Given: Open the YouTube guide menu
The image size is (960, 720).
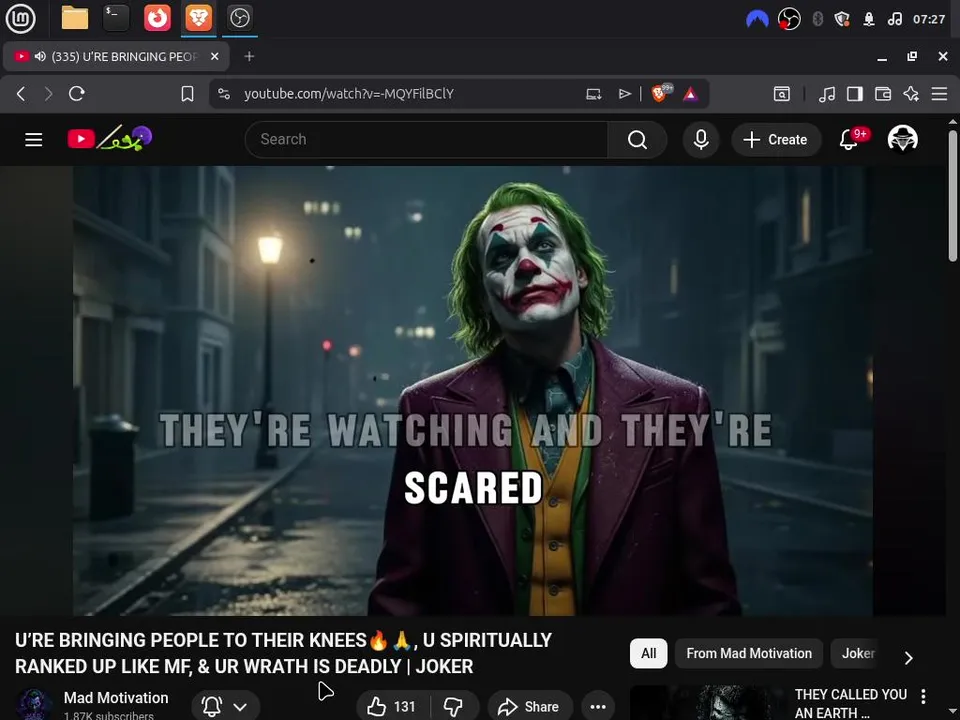Looking at the screenshot, I should click(34, 140).
